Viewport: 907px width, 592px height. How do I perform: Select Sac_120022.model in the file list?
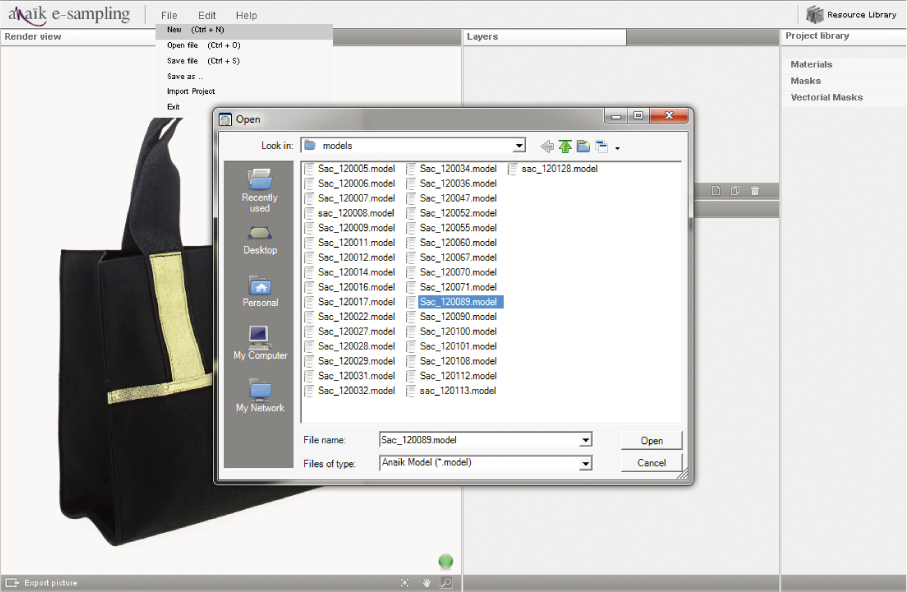tap(356, 317)
